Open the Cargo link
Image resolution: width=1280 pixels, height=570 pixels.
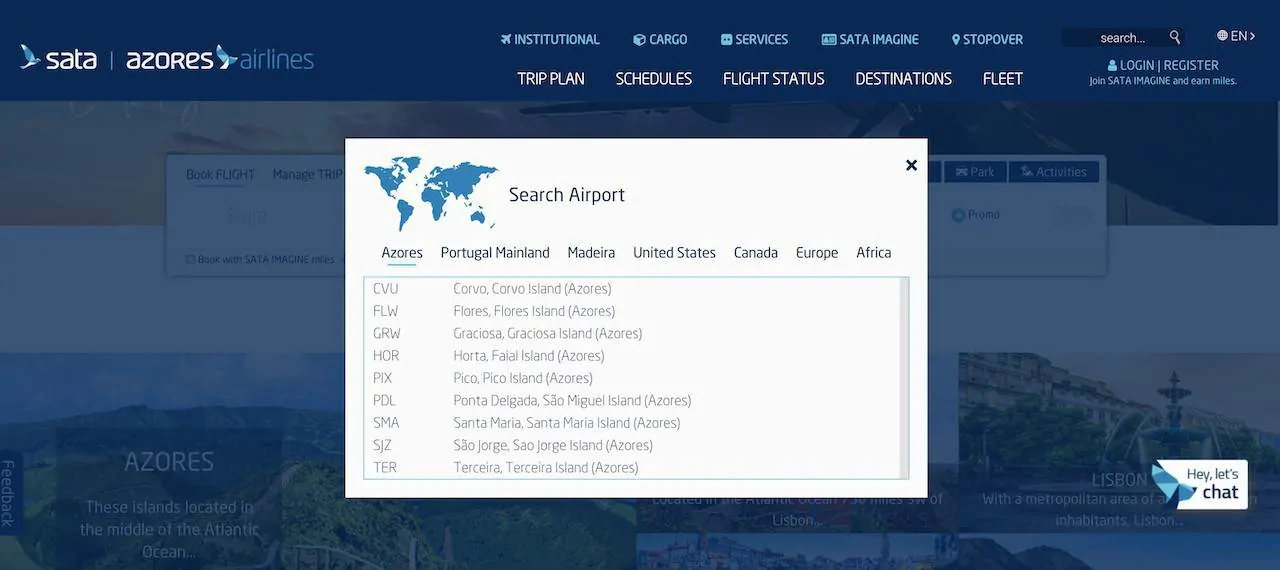(x=660, y=40)
